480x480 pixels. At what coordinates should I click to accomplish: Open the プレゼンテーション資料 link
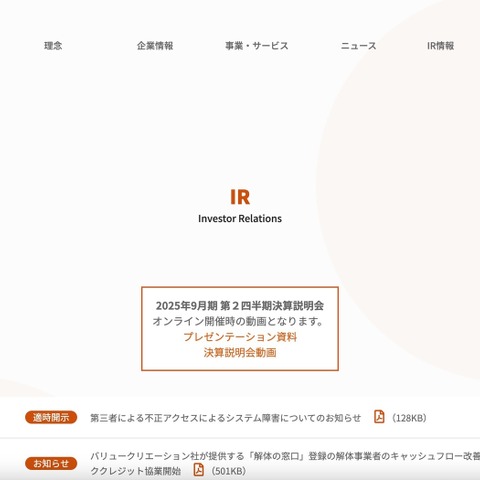tap(240, 337)
